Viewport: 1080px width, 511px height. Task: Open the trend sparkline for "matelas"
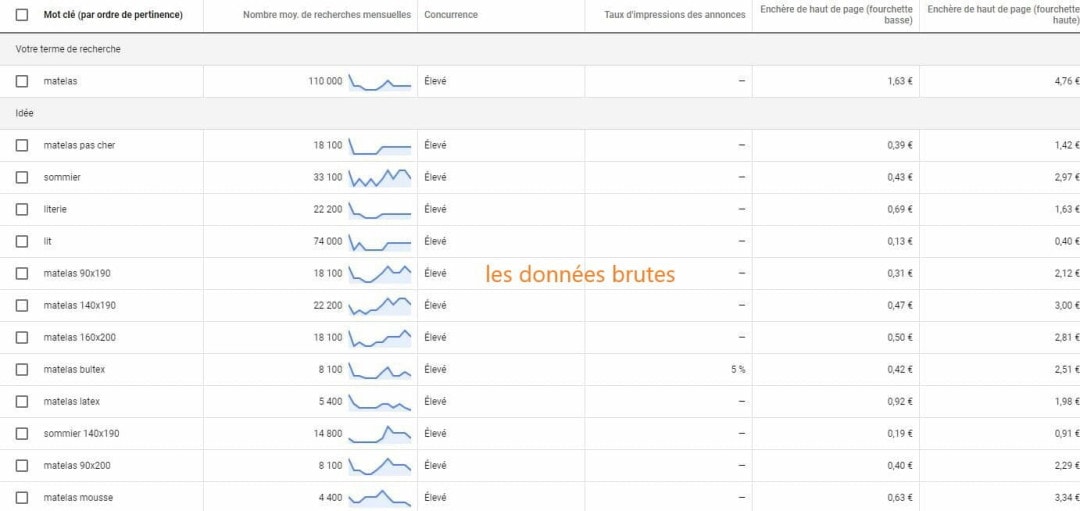coord(380,82)
